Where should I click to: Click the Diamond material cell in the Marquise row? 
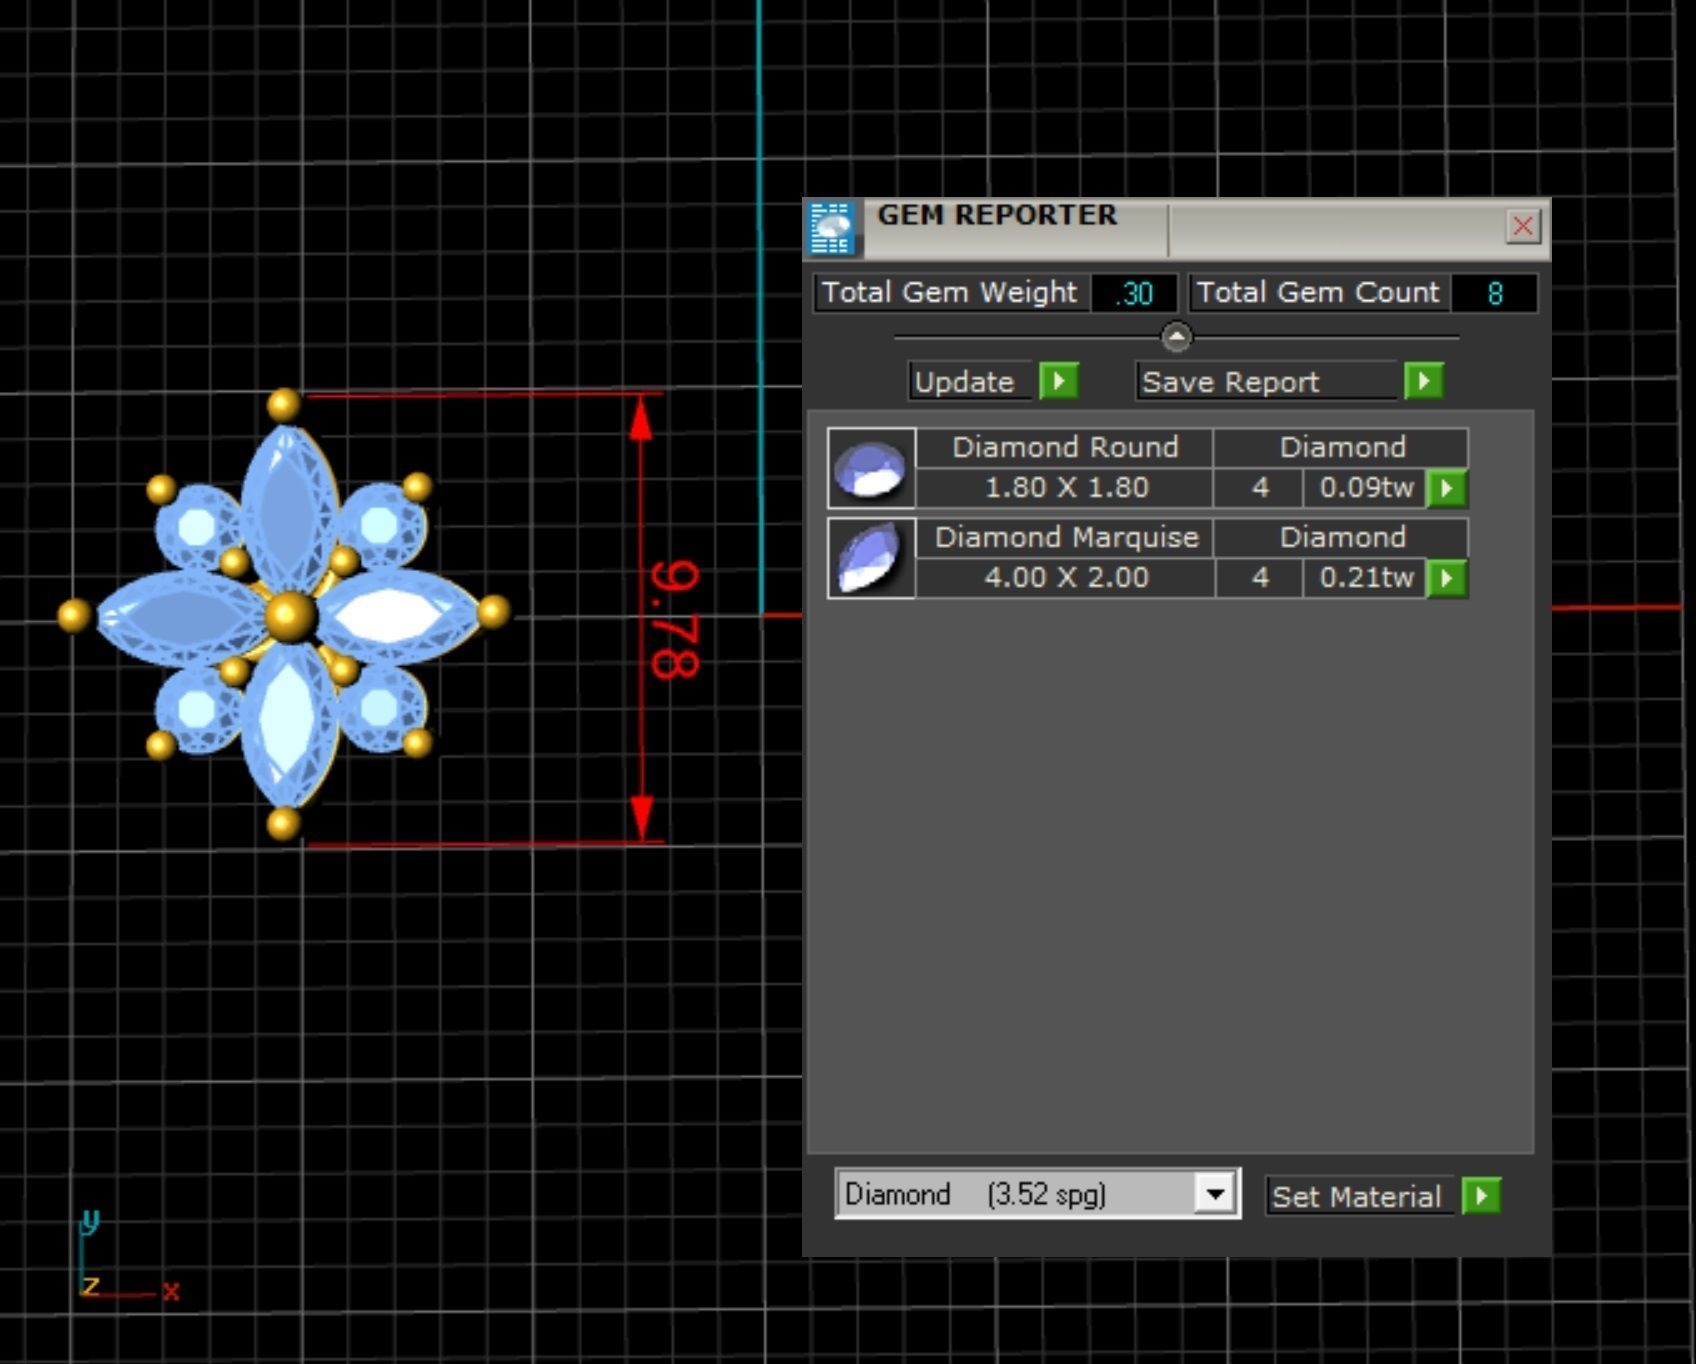(x=1342, y=537)
